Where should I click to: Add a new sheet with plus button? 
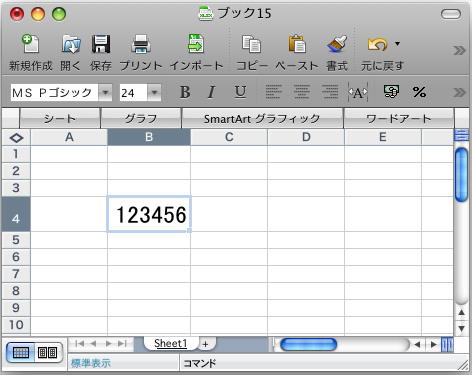coord(205,344)
